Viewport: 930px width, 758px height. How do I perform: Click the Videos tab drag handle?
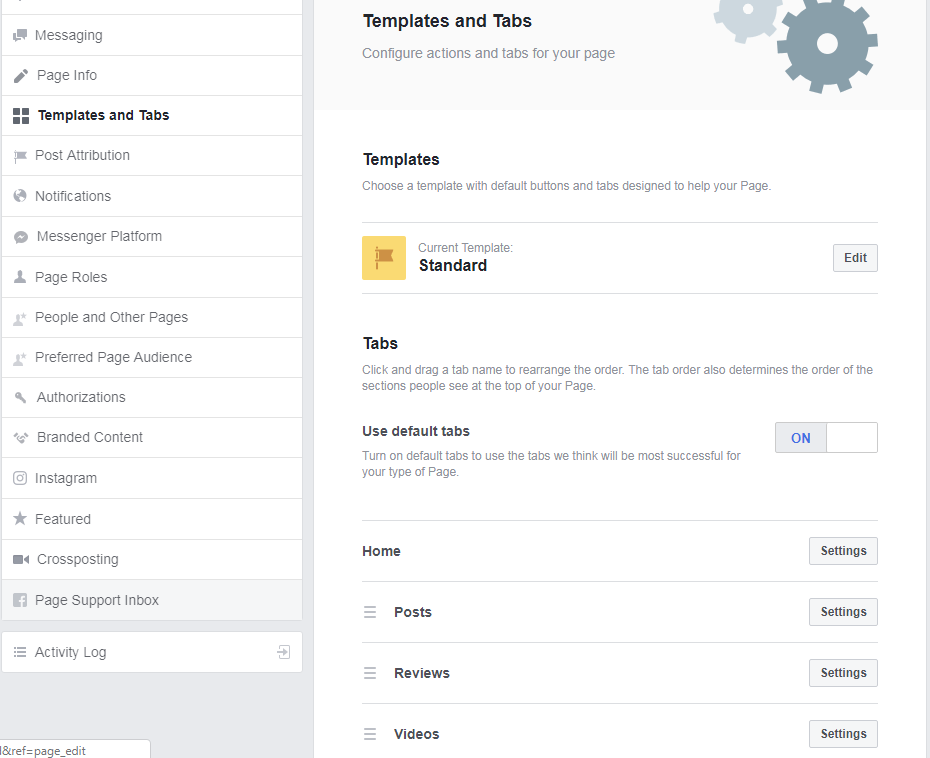[x=370, y=734]
